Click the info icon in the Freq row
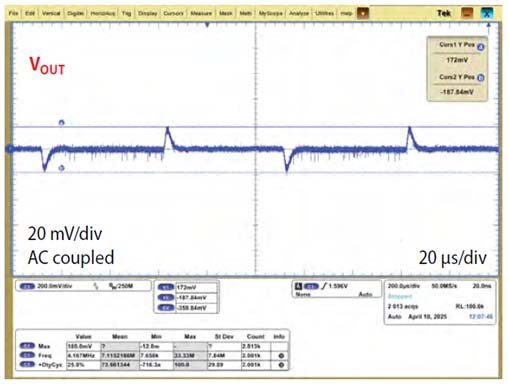 (281, 356)
